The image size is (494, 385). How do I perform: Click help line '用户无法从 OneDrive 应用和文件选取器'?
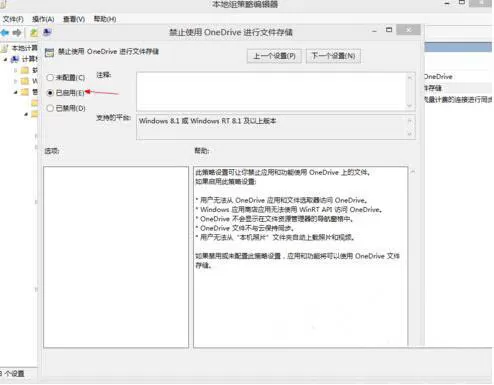click(x=282, y=200)
